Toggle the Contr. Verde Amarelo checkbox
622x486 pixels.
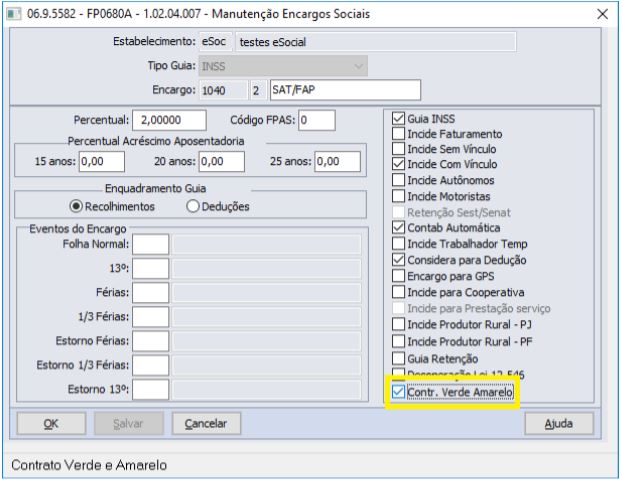pos(398,392)
